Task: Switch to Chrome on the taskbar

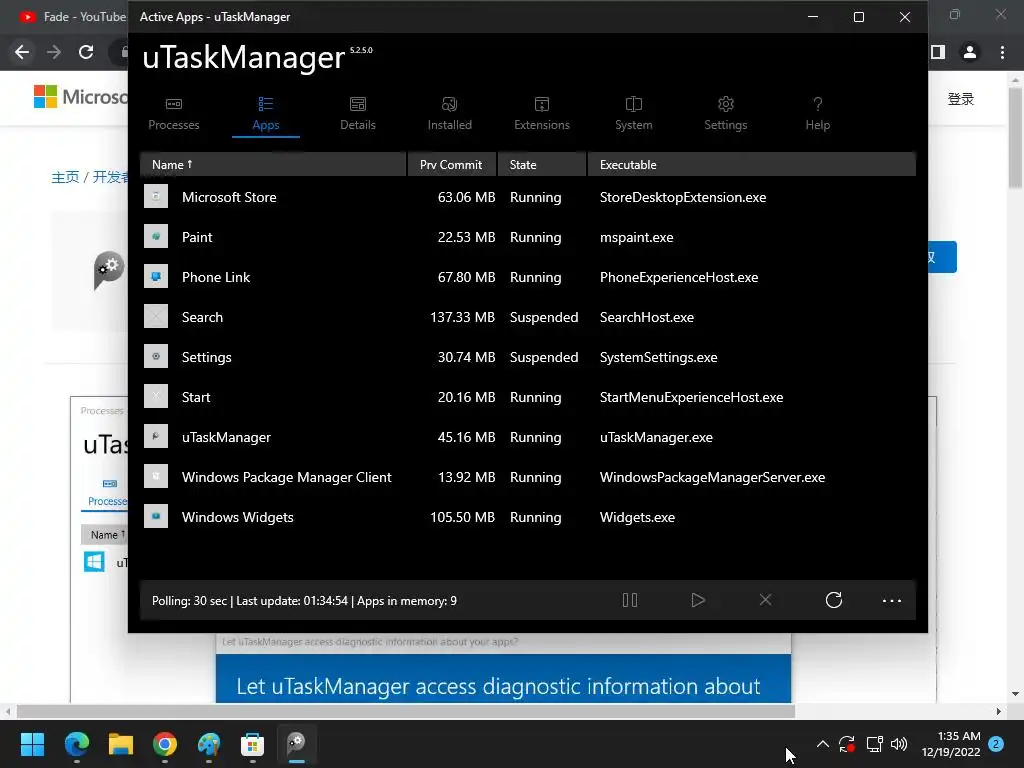Action: click(x=165, y=744)
